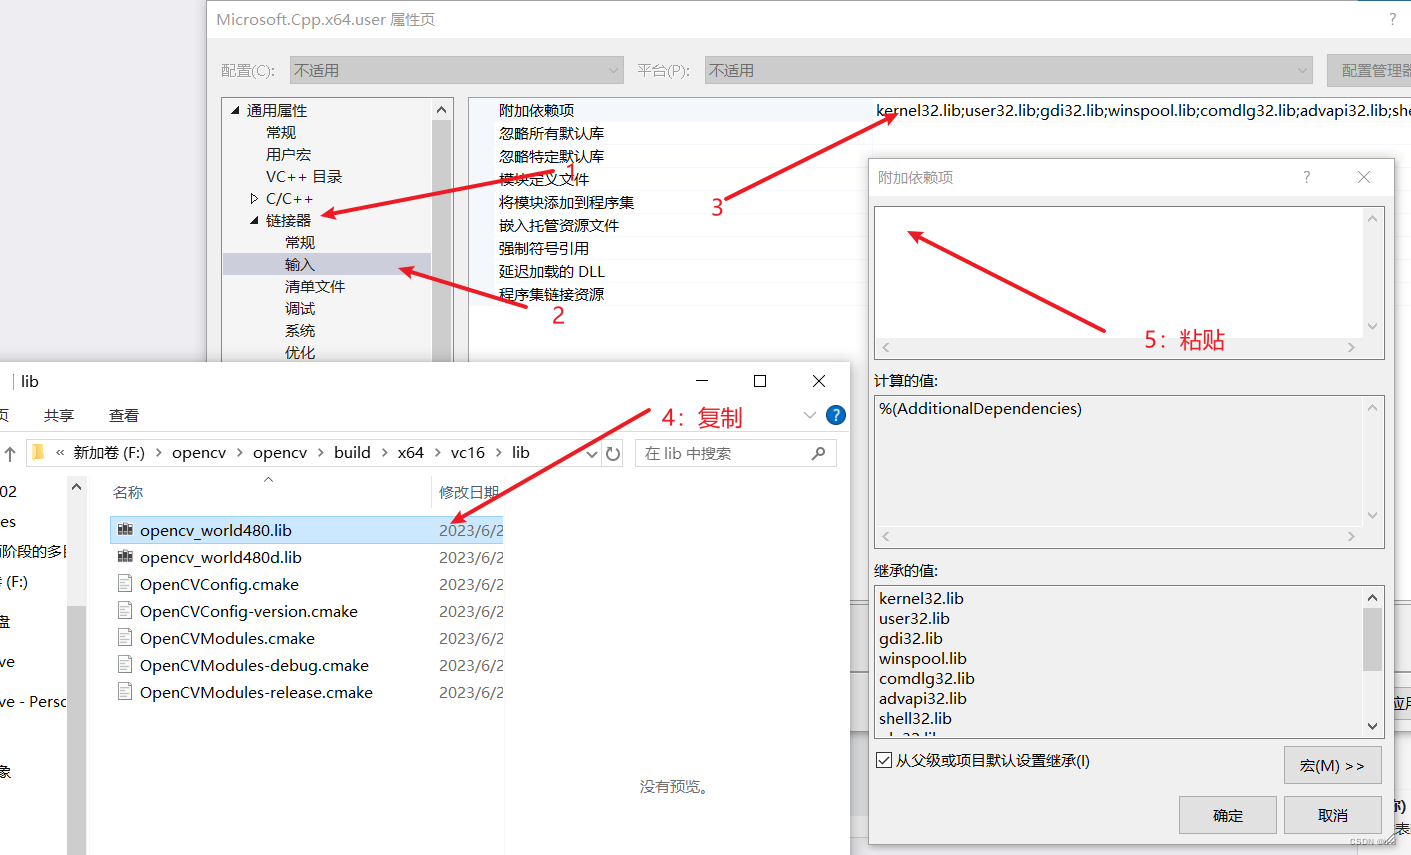This screenshot has width=1411, height=855.
Task: Click the help icon of the 属性页 window
Action: (1392, 19)
